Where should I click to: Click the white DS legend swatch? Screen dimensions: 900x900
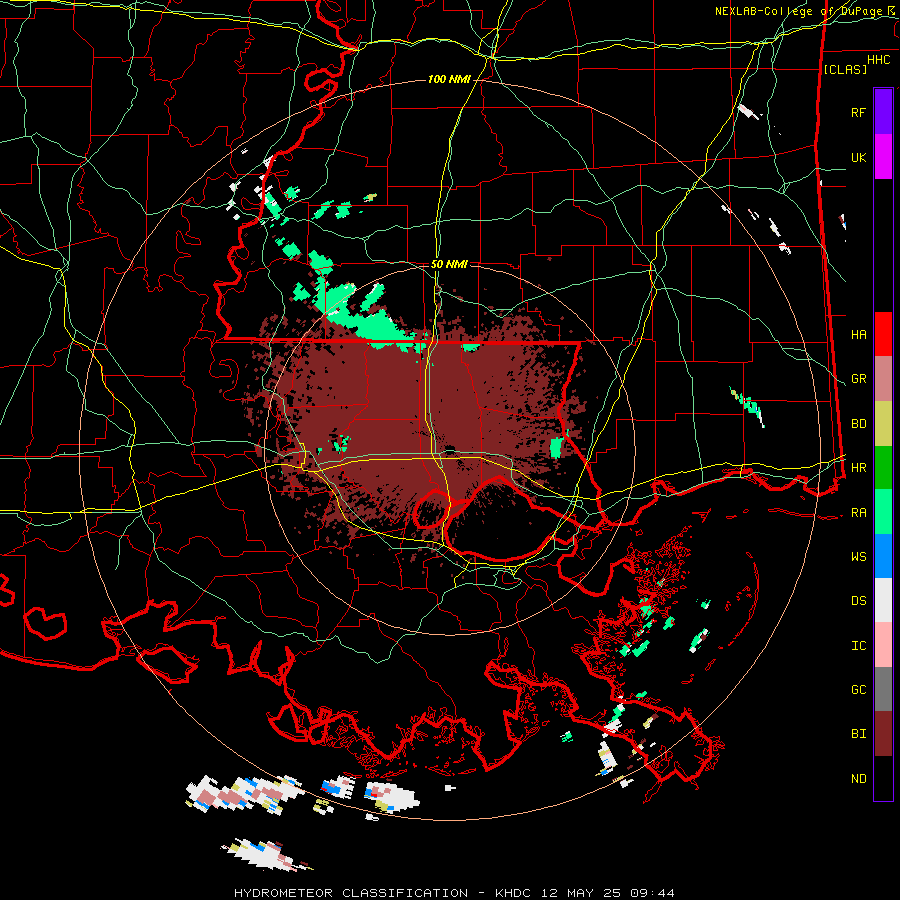tap(883, 600)
